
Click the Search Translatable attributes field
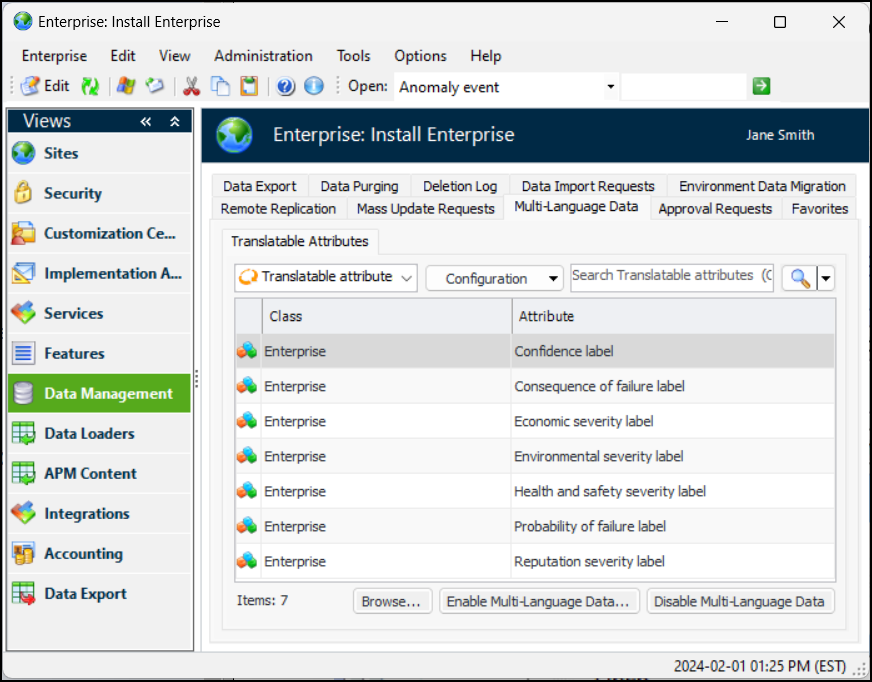[x=671, y=276]
